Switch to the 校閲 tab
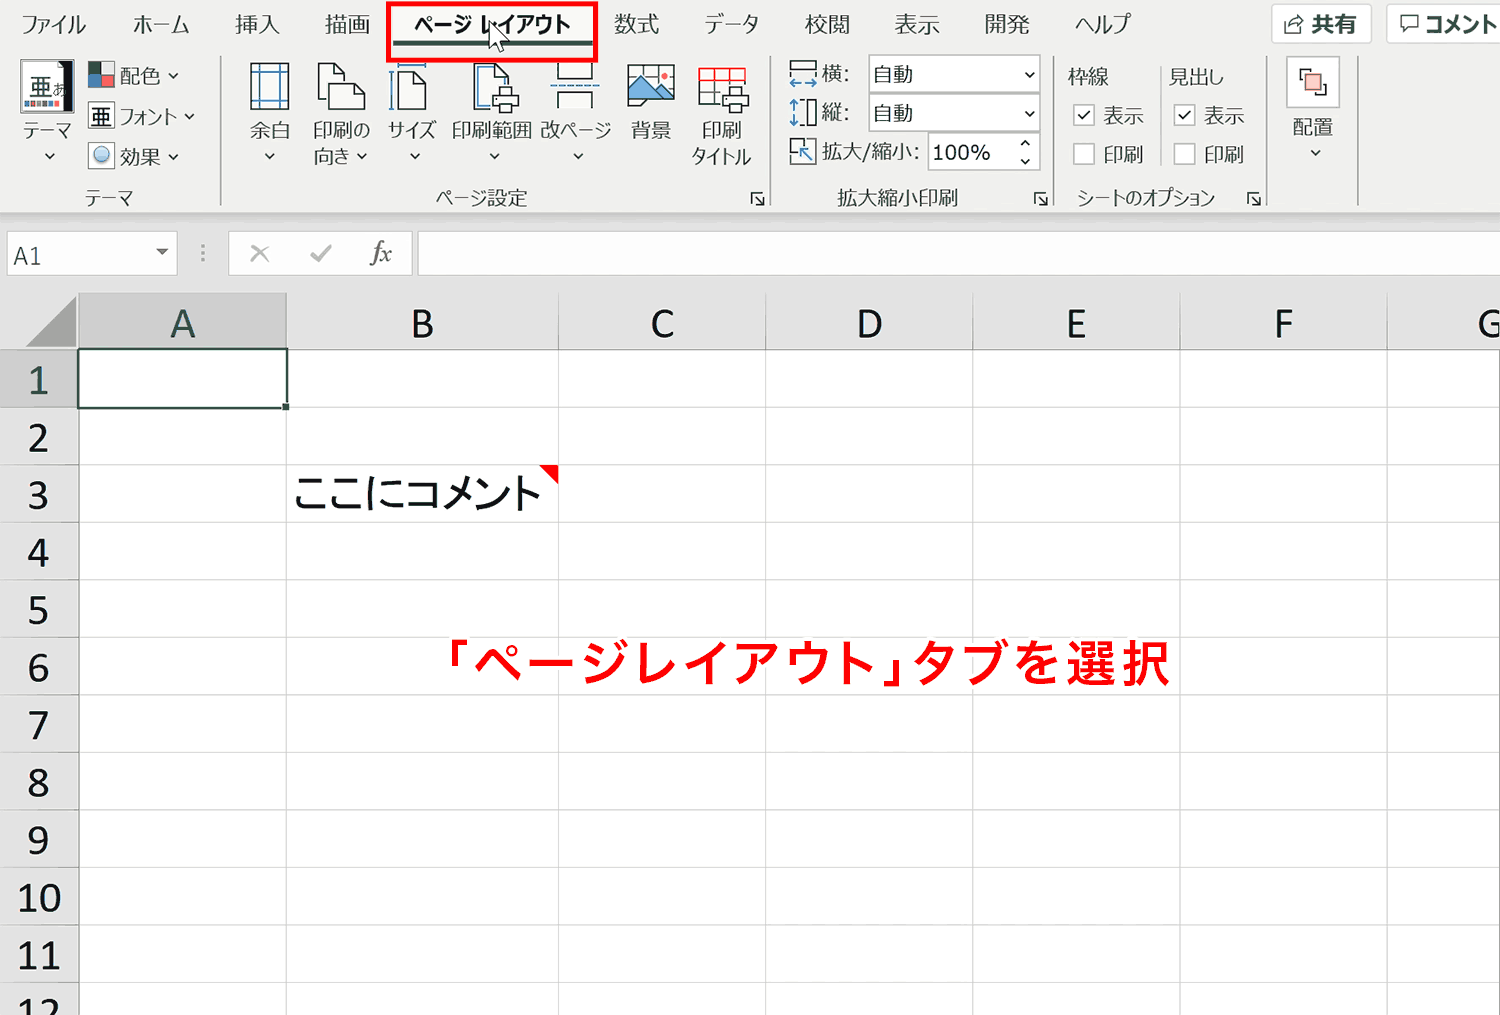1500x1015 pixels. 827,24
